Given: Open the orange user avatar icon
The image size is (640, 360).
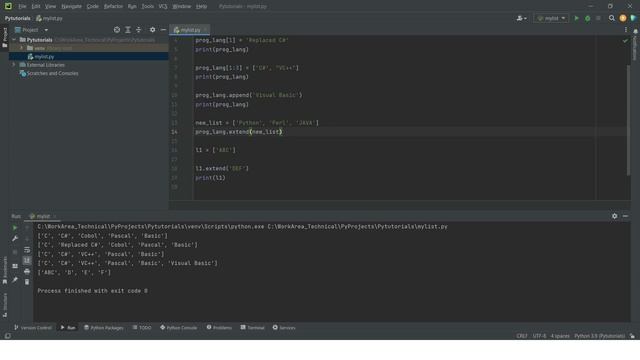Looking at the screenshot, I should pyautogui.click(x=622, y=18).
